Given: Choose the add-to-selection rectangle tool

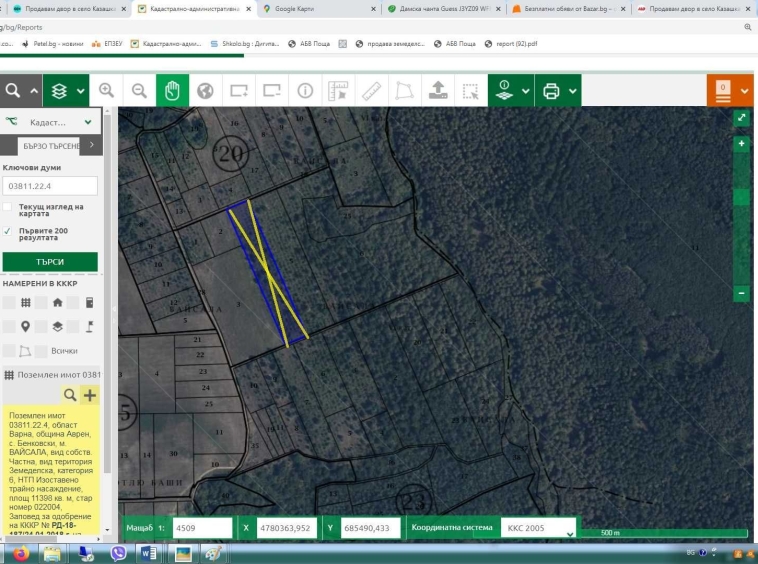Looking at the screenshot, I should click(239, 90).
